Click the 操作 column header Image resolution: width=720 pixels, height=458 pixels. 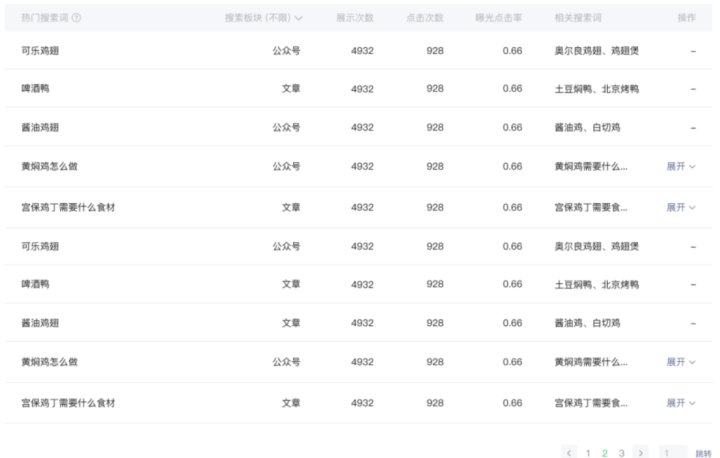pos(686,18)
